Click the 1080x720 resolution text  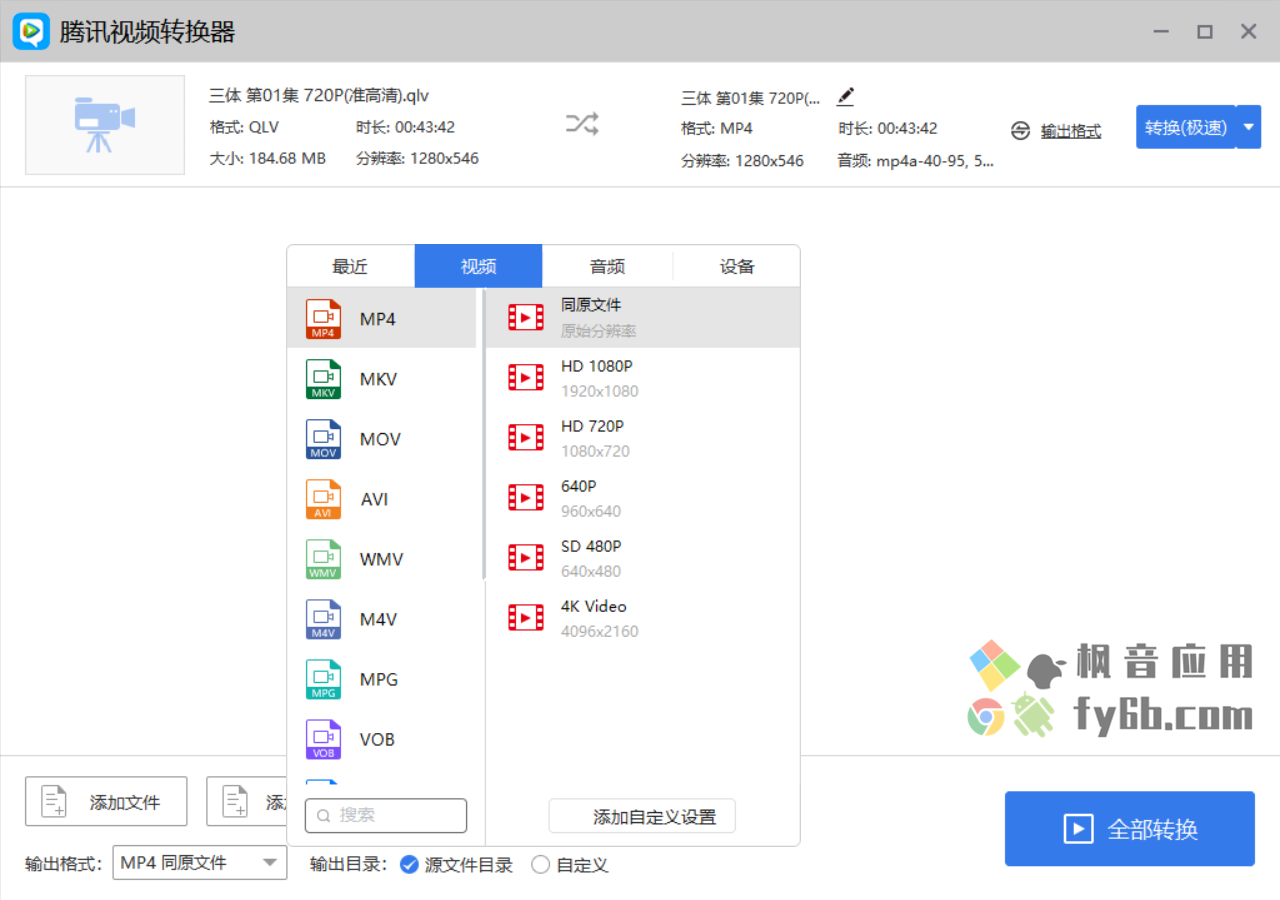596,451
